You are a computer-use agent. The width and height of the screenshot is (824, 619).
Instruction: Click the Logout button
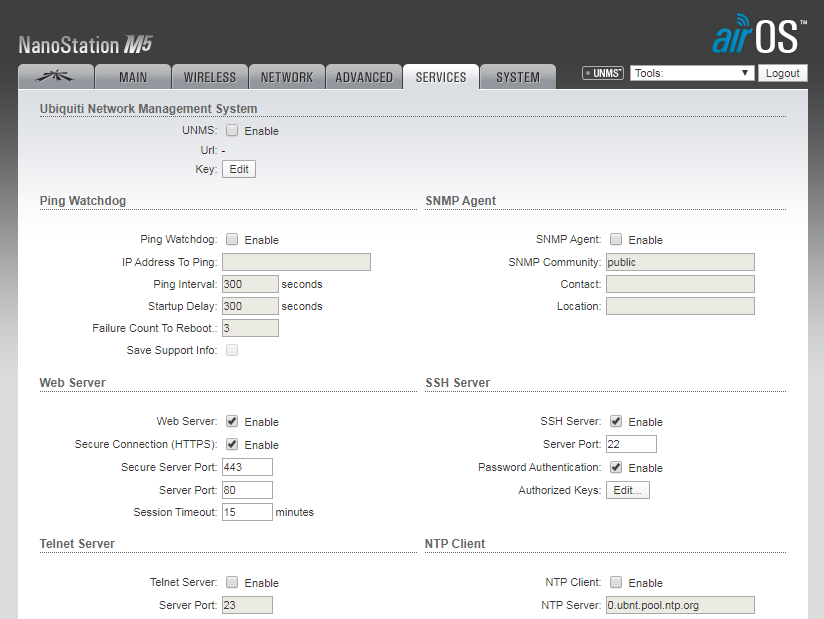point(782,73)
